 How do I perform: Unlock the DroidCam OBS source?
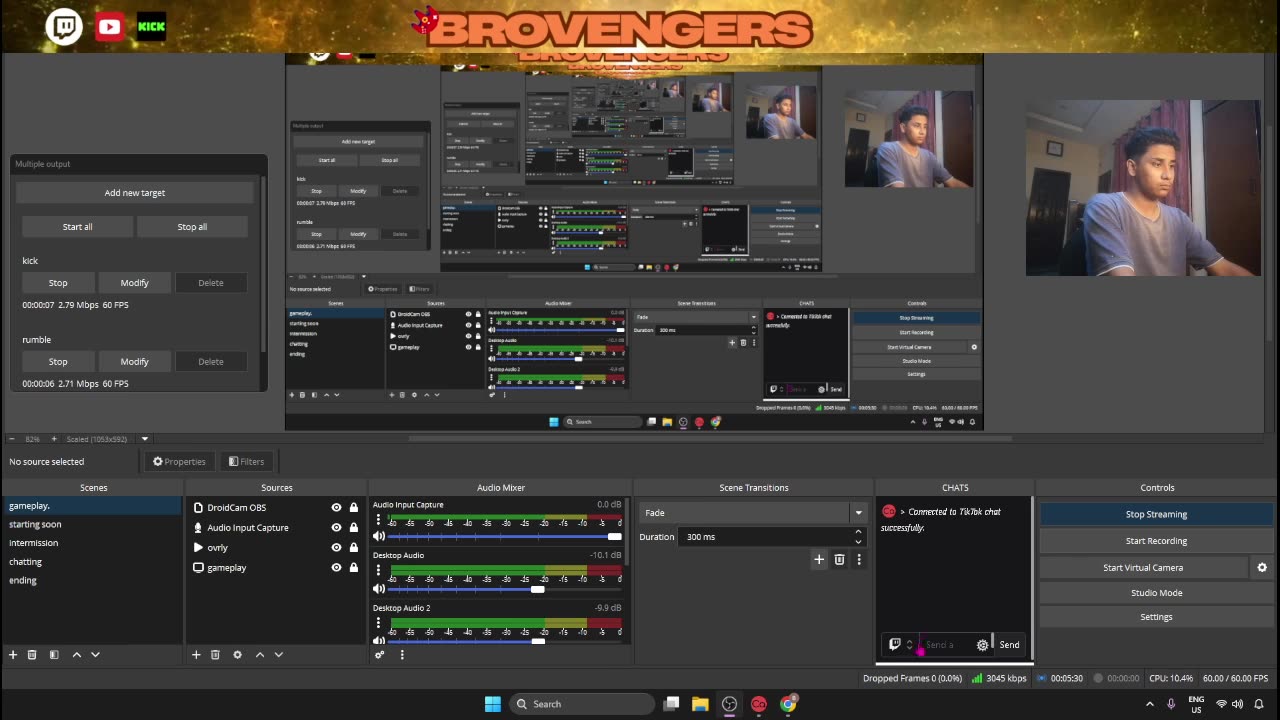353,508
